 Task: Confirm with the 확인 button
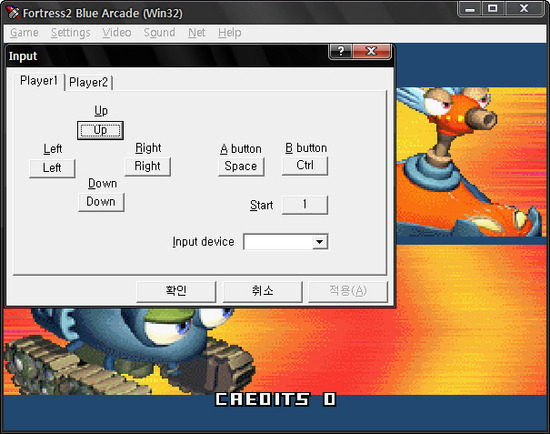[x=176, y=291]
